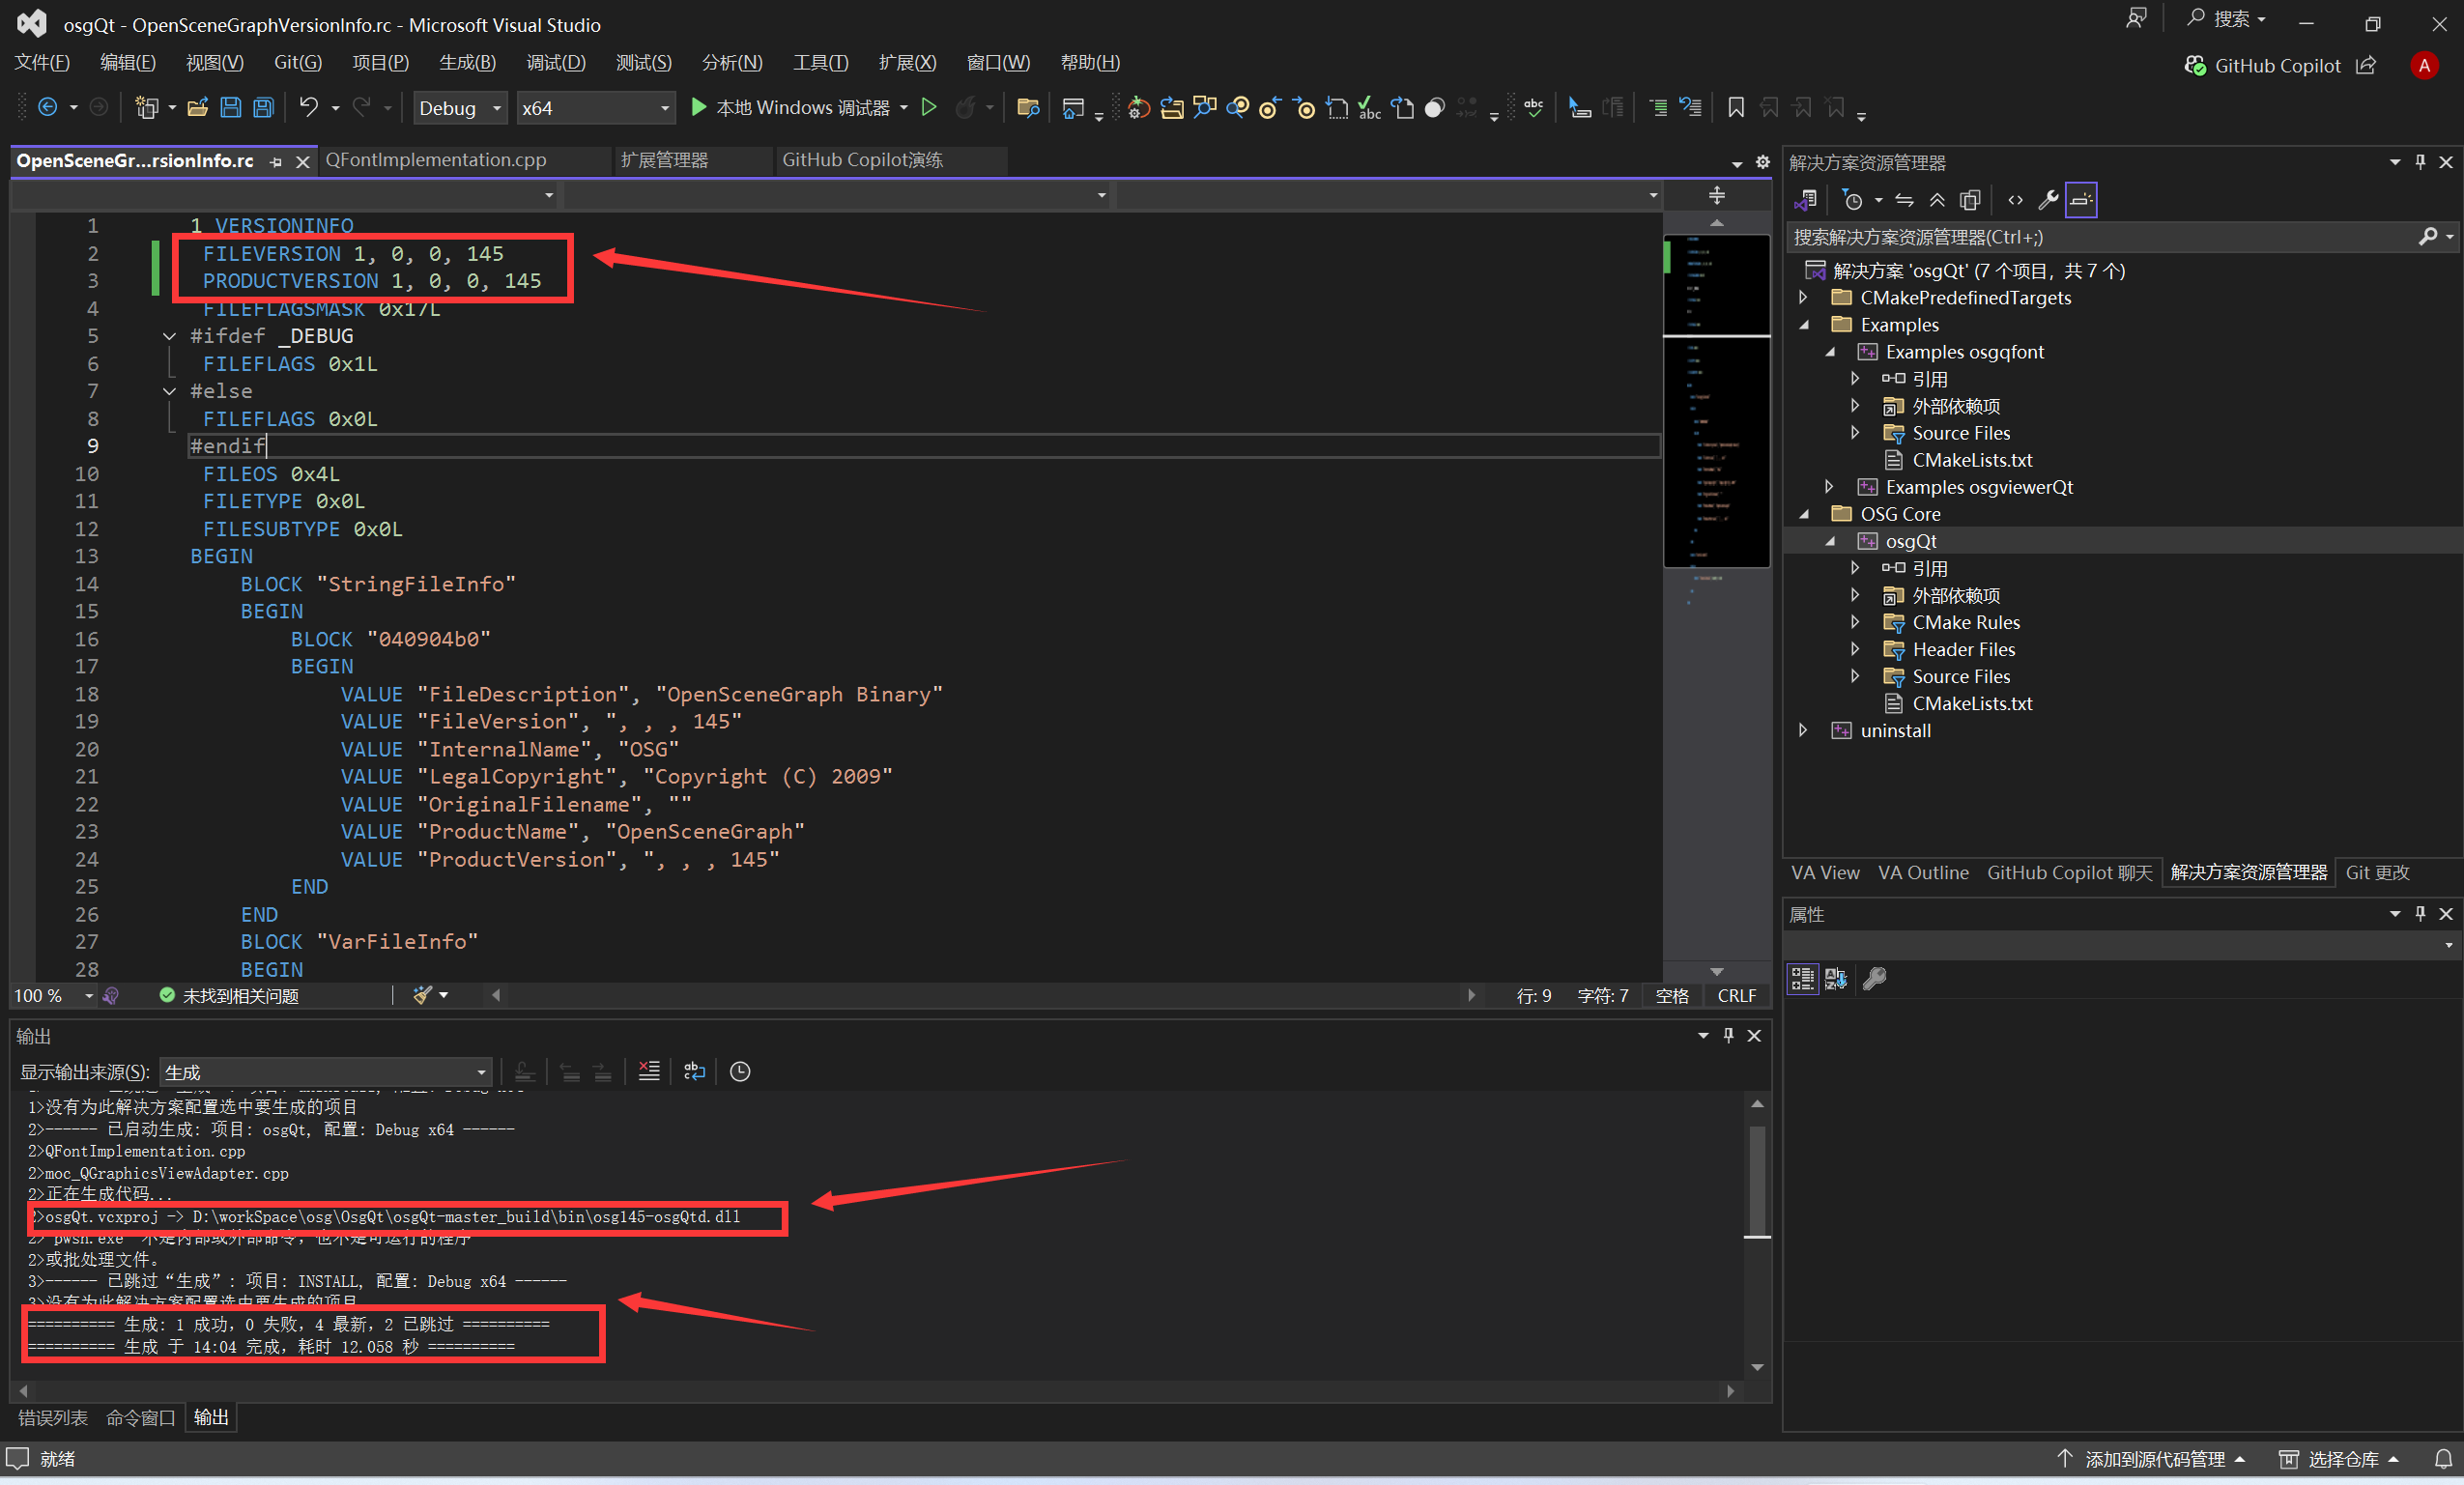The image size is (2464, 1485).
Task: Click Show All Files icon in Solution Explorer
Action: coord(1970,200)
